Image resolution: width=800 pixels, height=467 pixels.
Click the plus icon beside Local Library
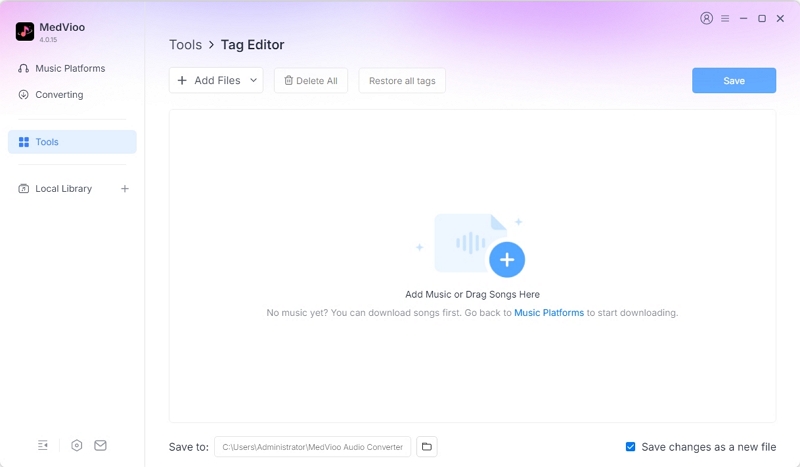tap(124, 189)
